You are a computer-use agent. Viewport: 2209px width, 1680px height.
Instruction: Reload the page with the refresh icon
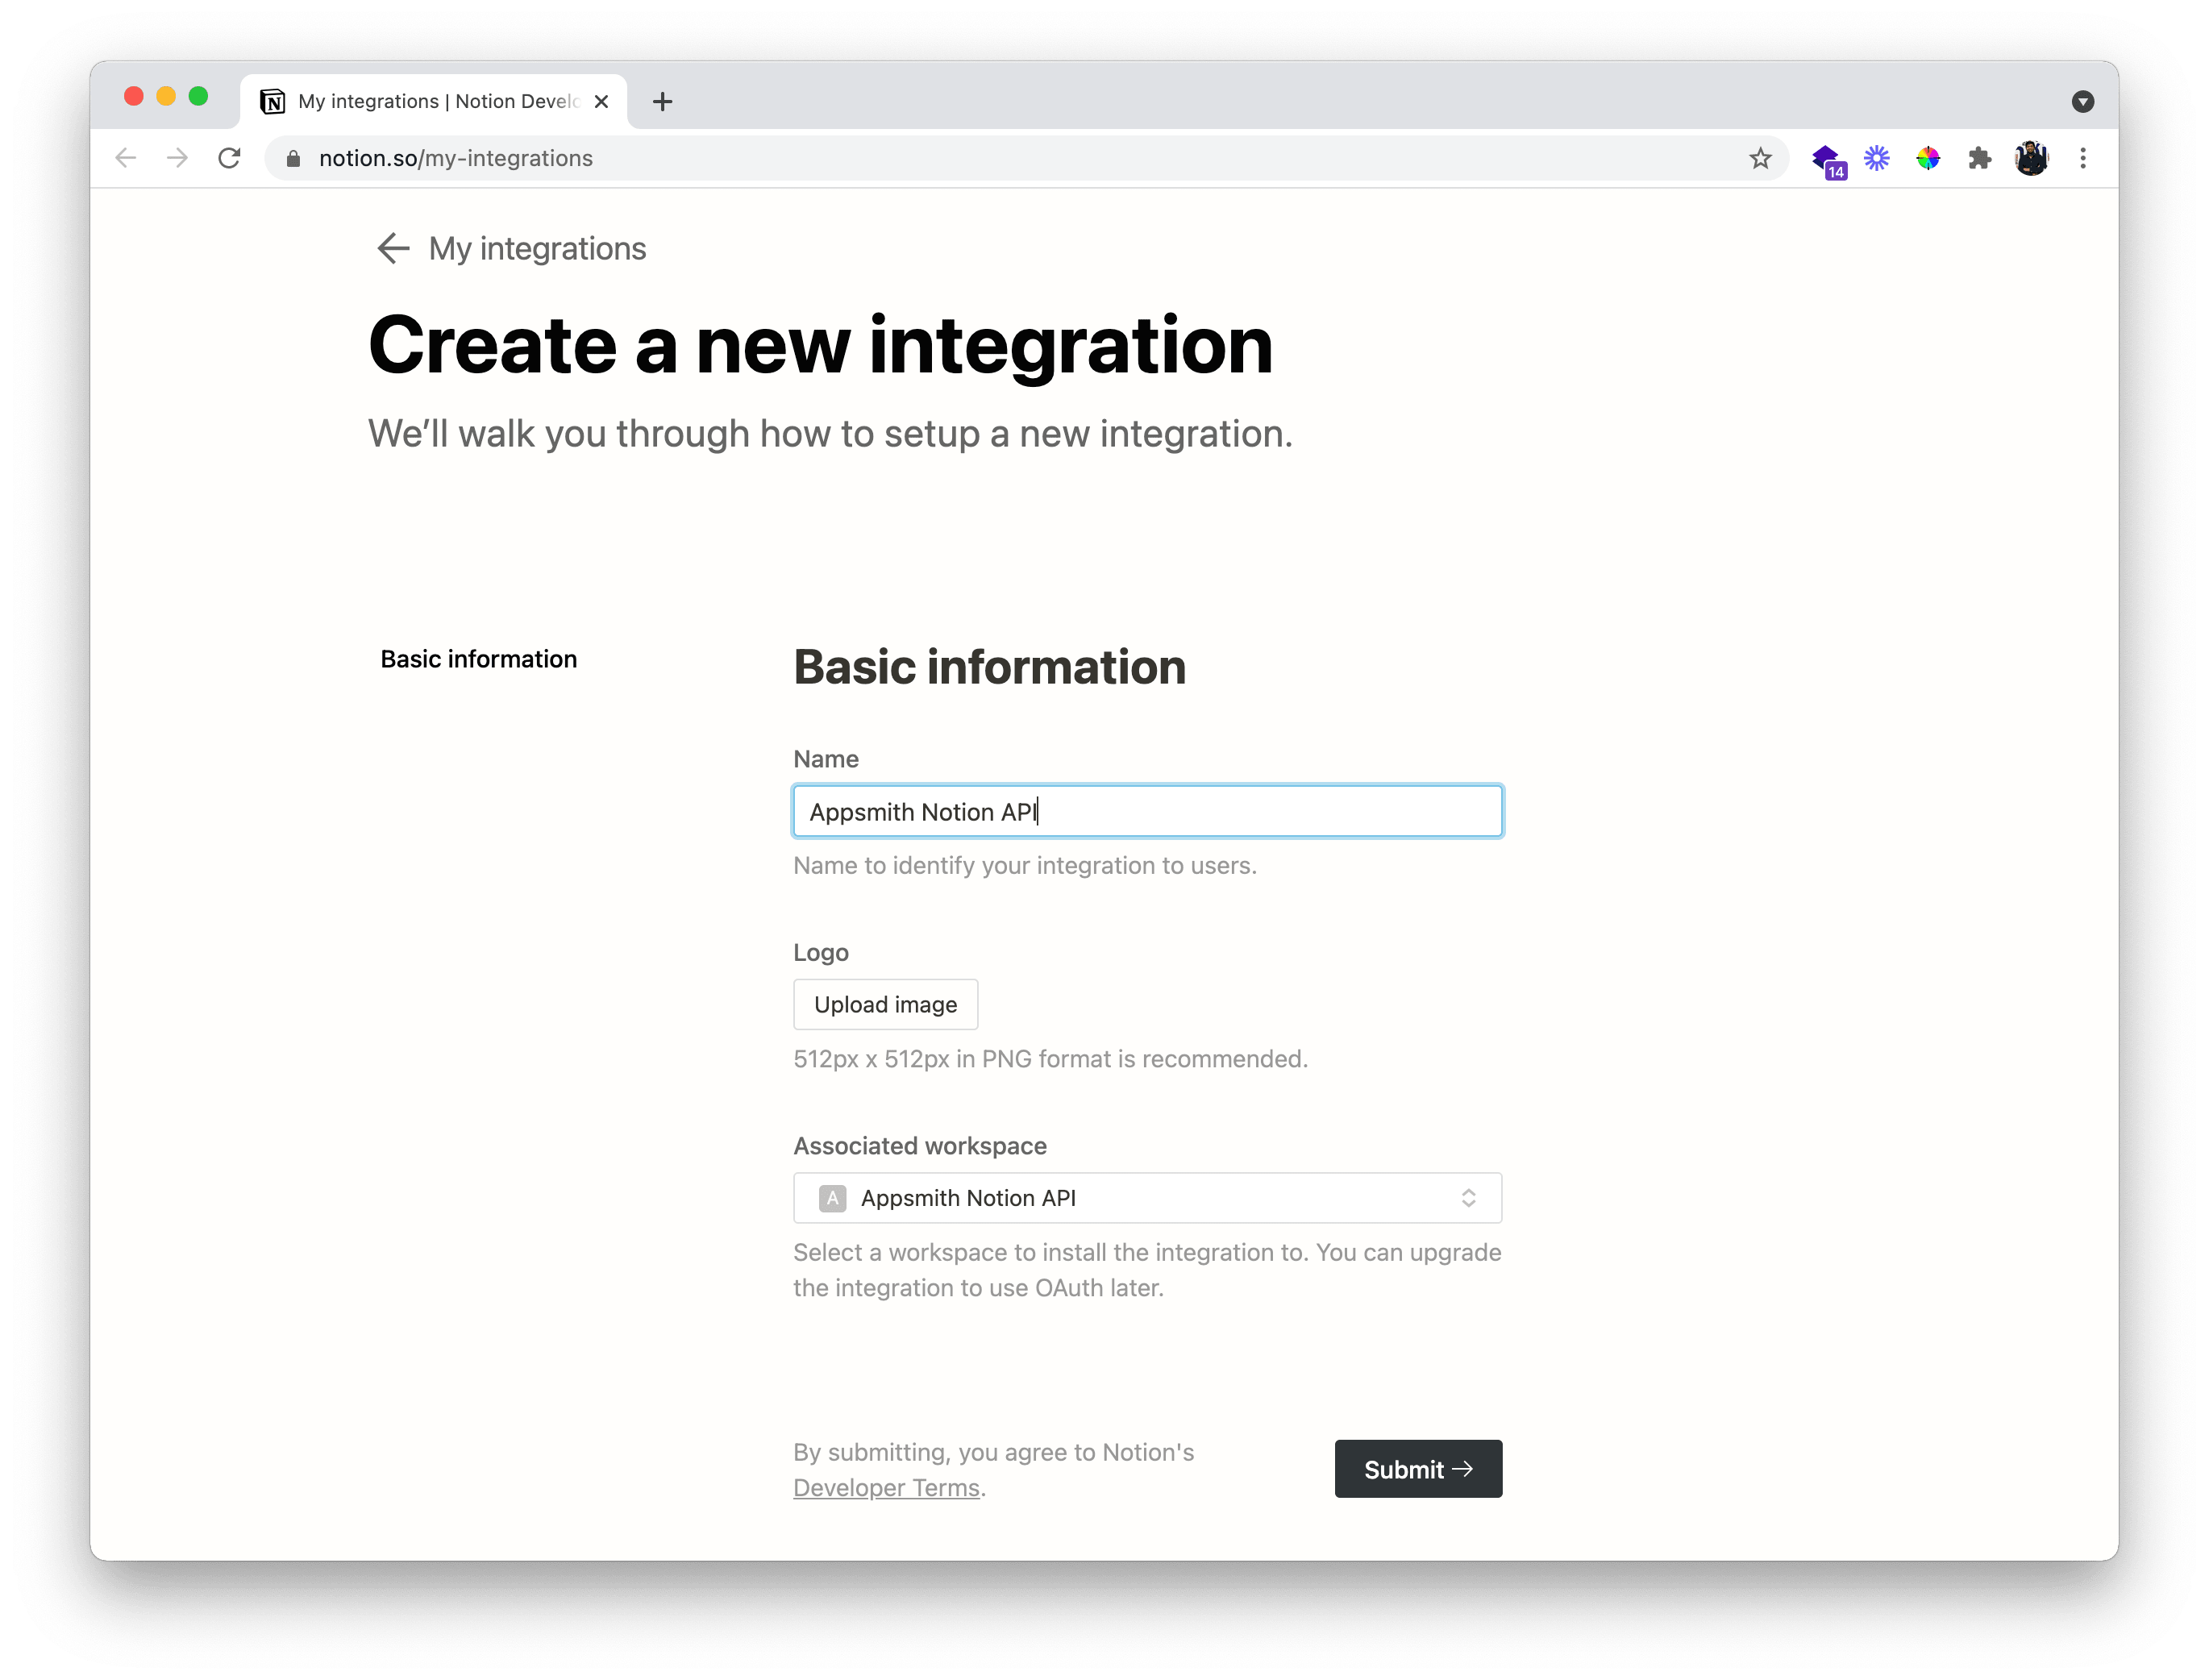point(229,158)
